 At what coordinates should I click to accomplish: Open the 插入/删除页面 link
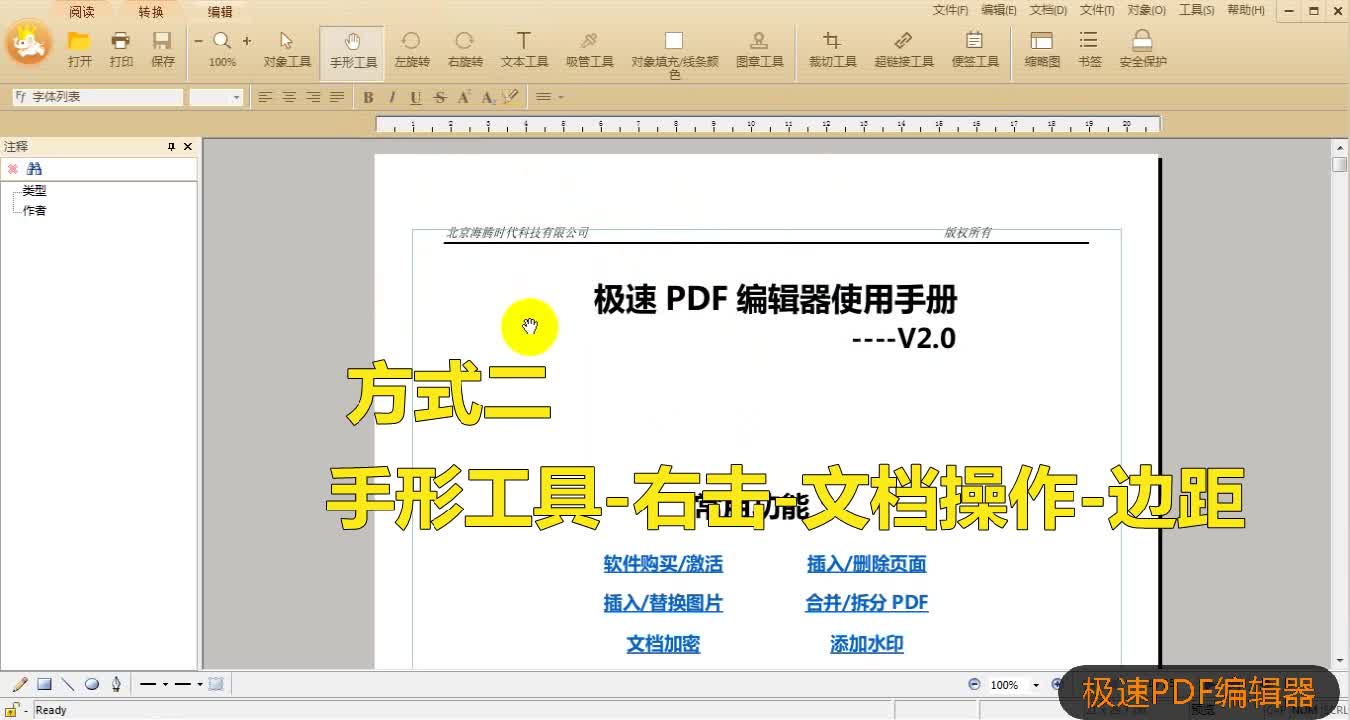[867, 564]
